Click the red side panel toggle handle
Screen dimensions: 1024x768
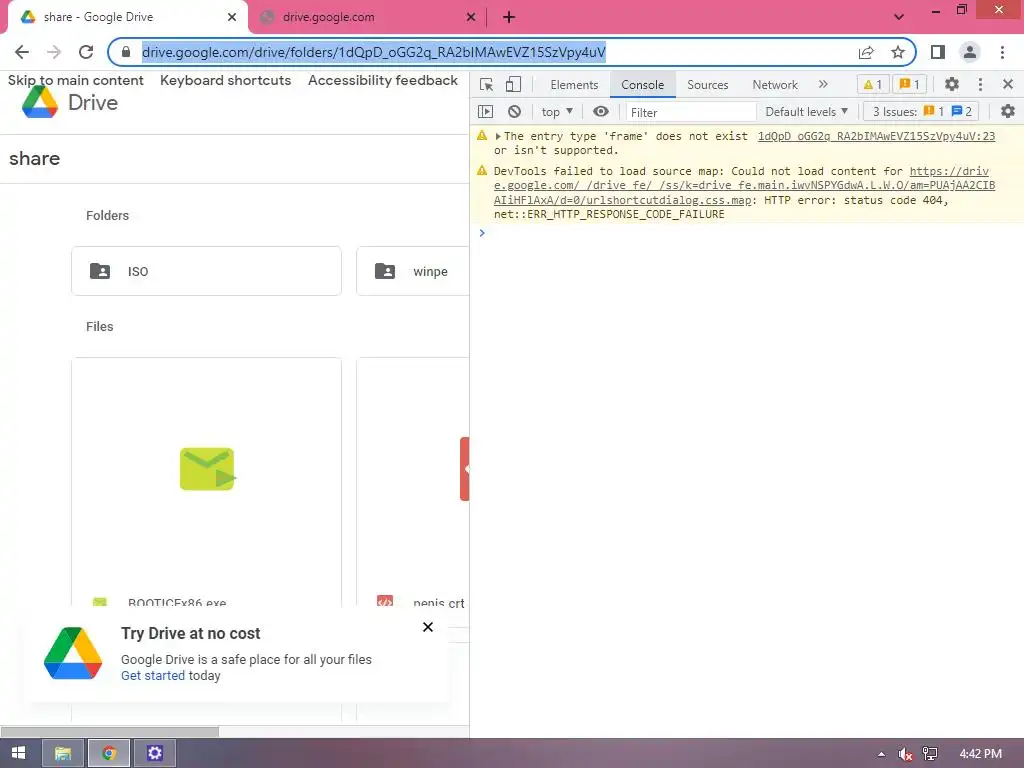coord(464,469)
